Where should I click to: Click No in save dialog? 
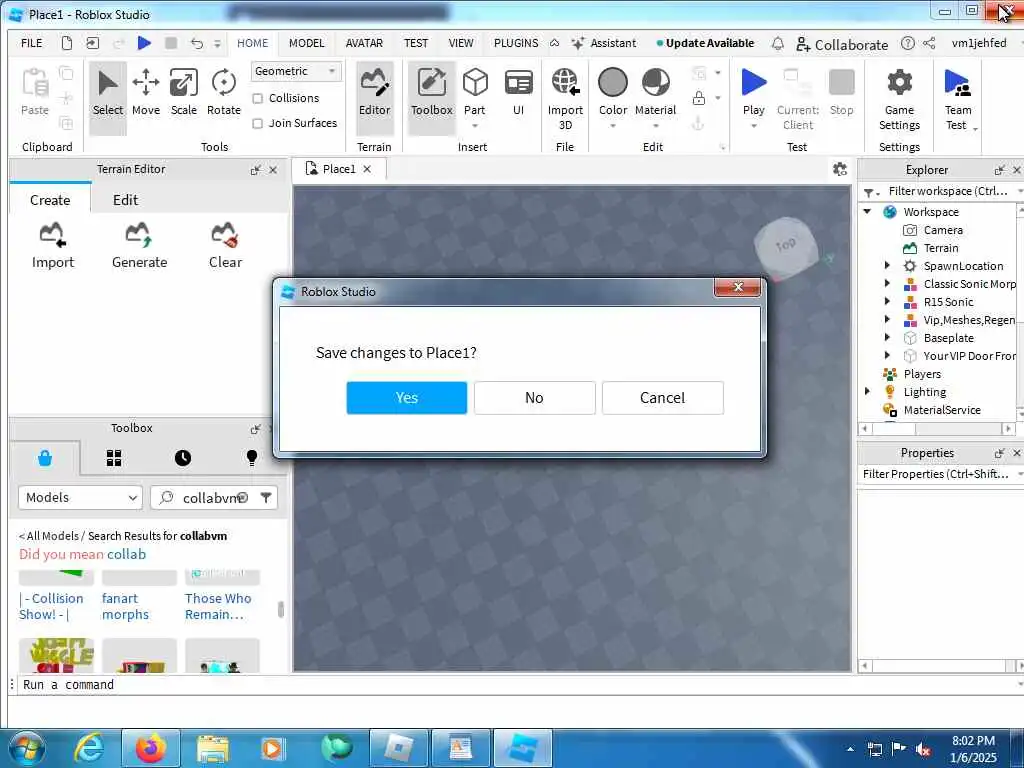point(534,398)
